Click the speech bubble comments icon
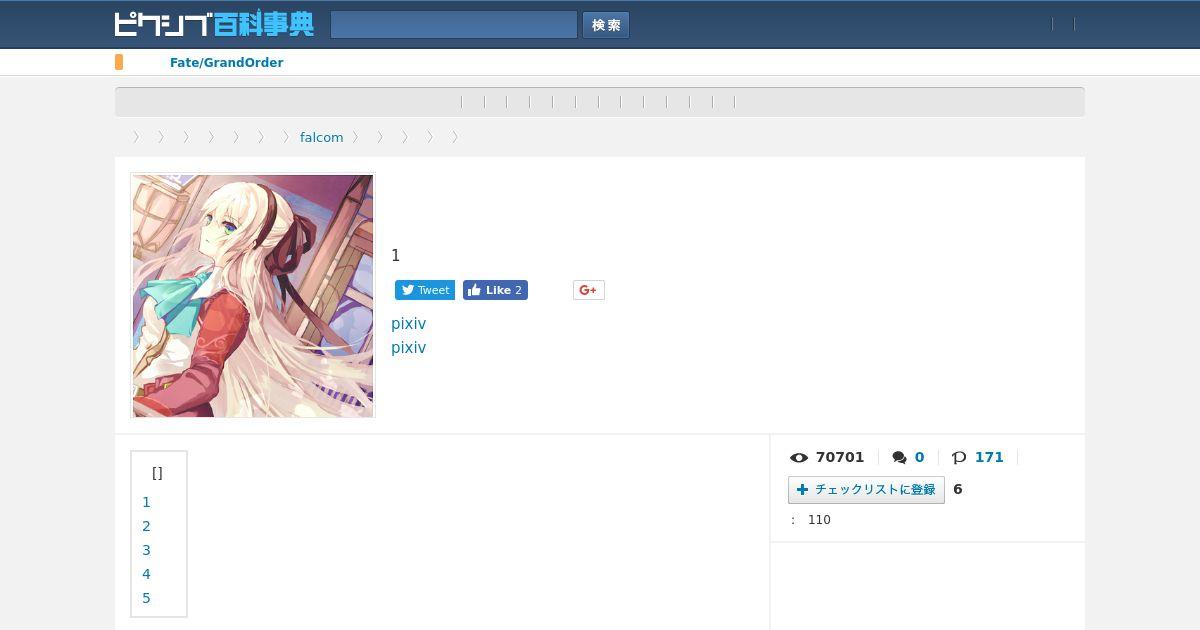1200x630 pixels. [x=899, y=457]
